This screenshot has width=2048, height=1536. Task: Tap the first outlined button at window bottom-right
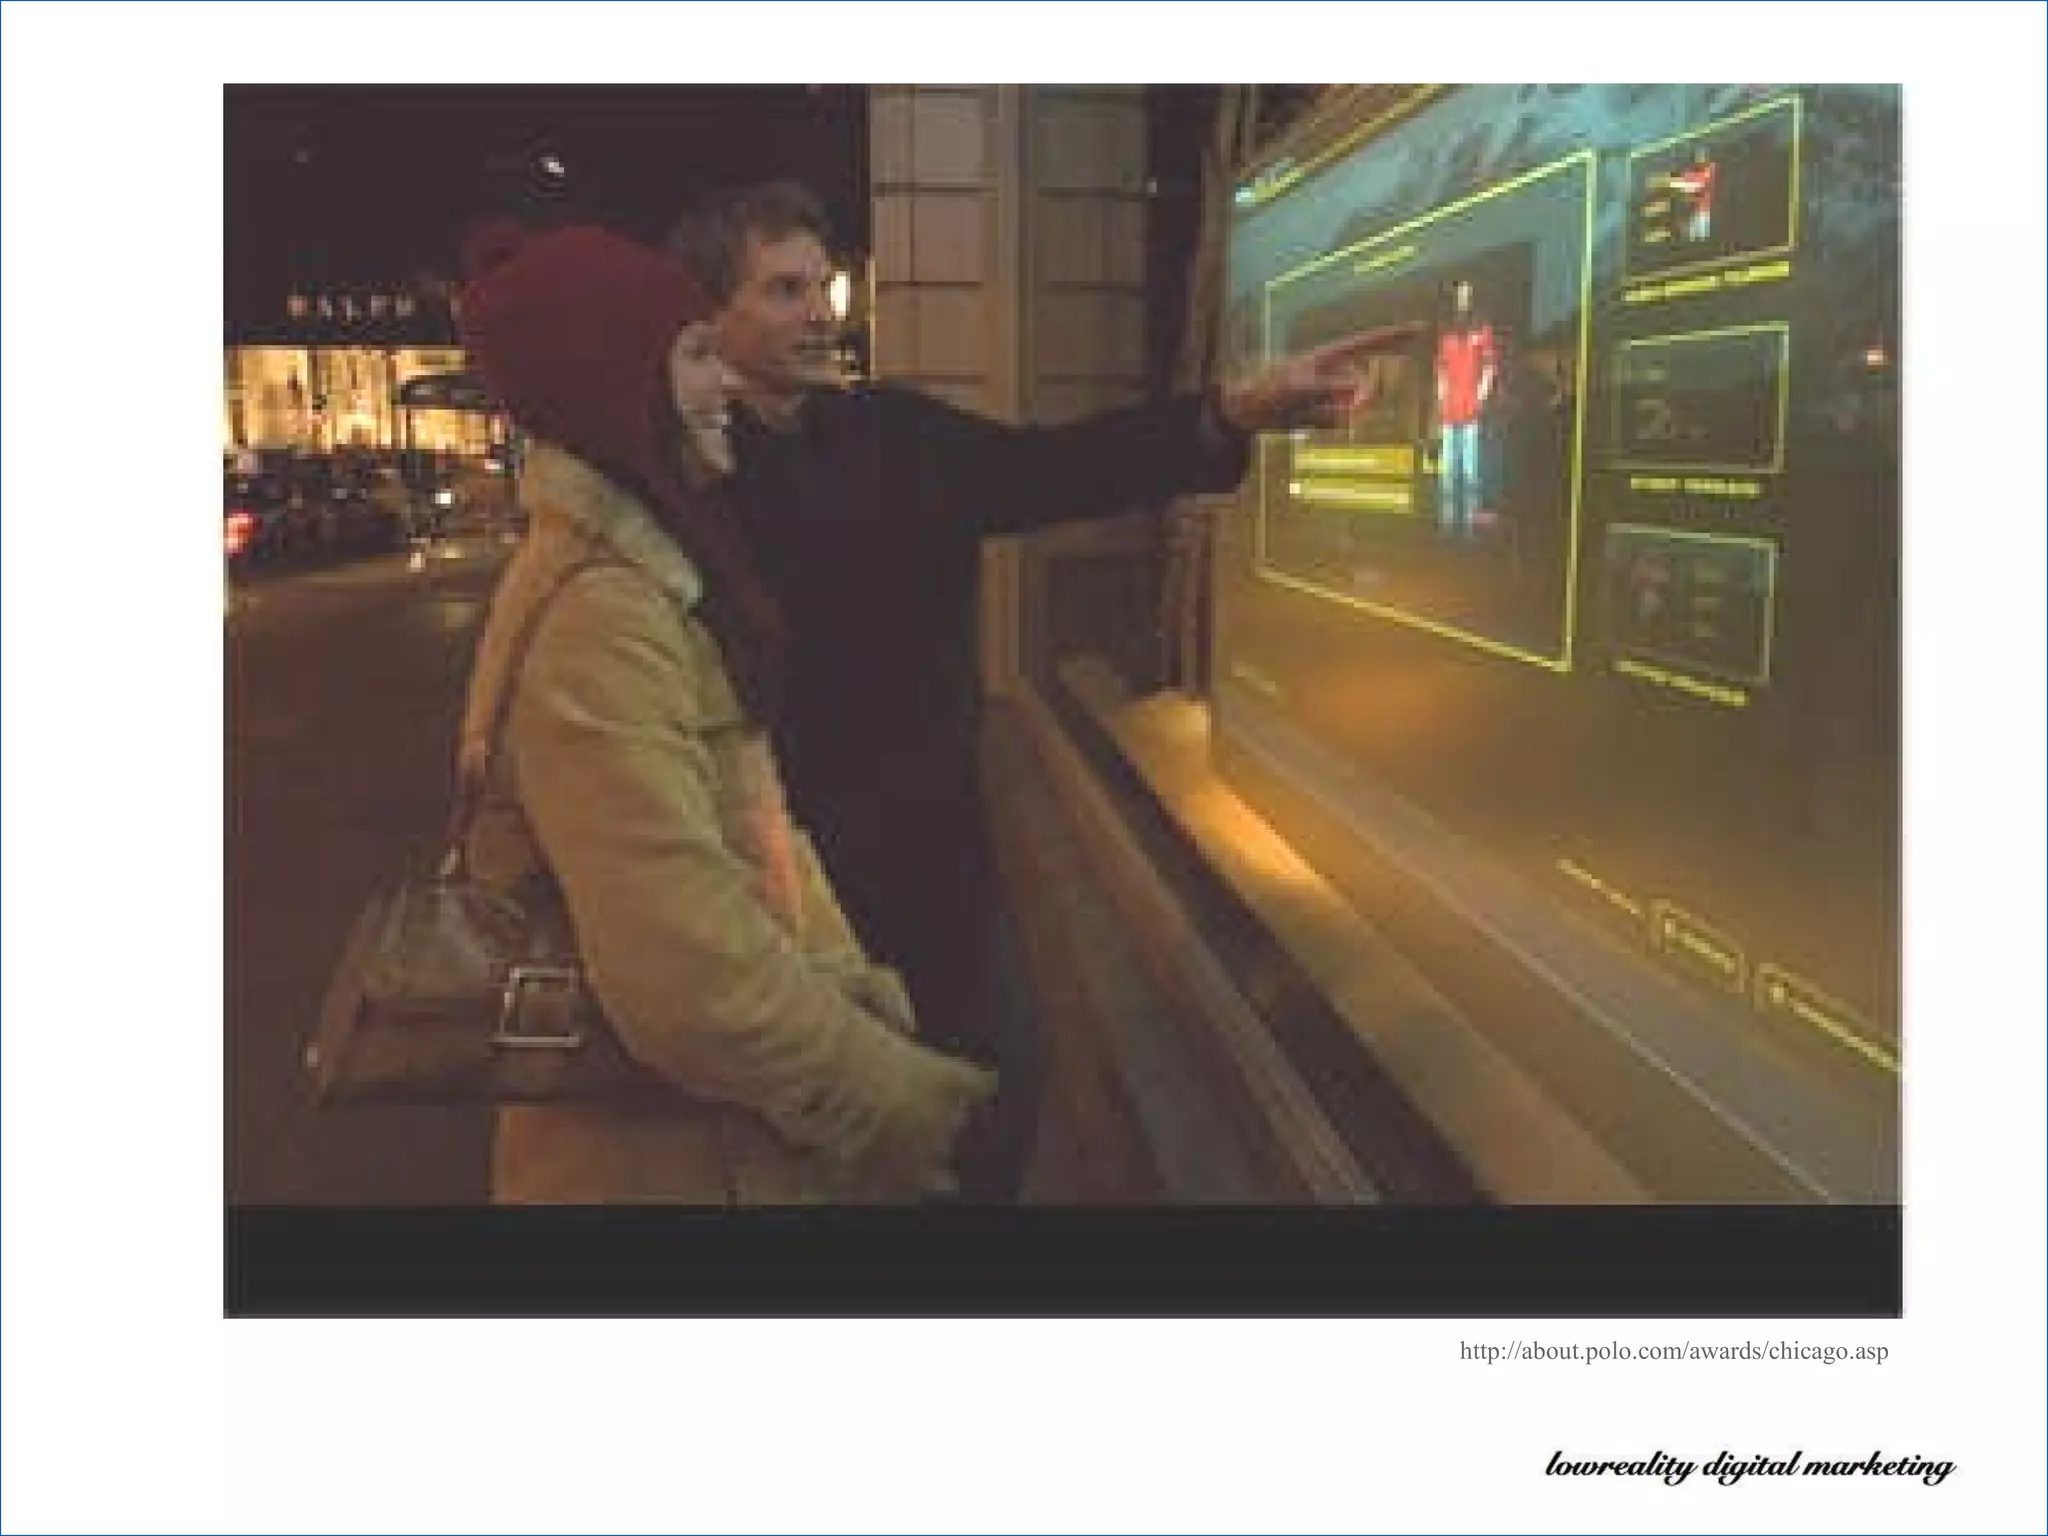tap(1699, 947)
